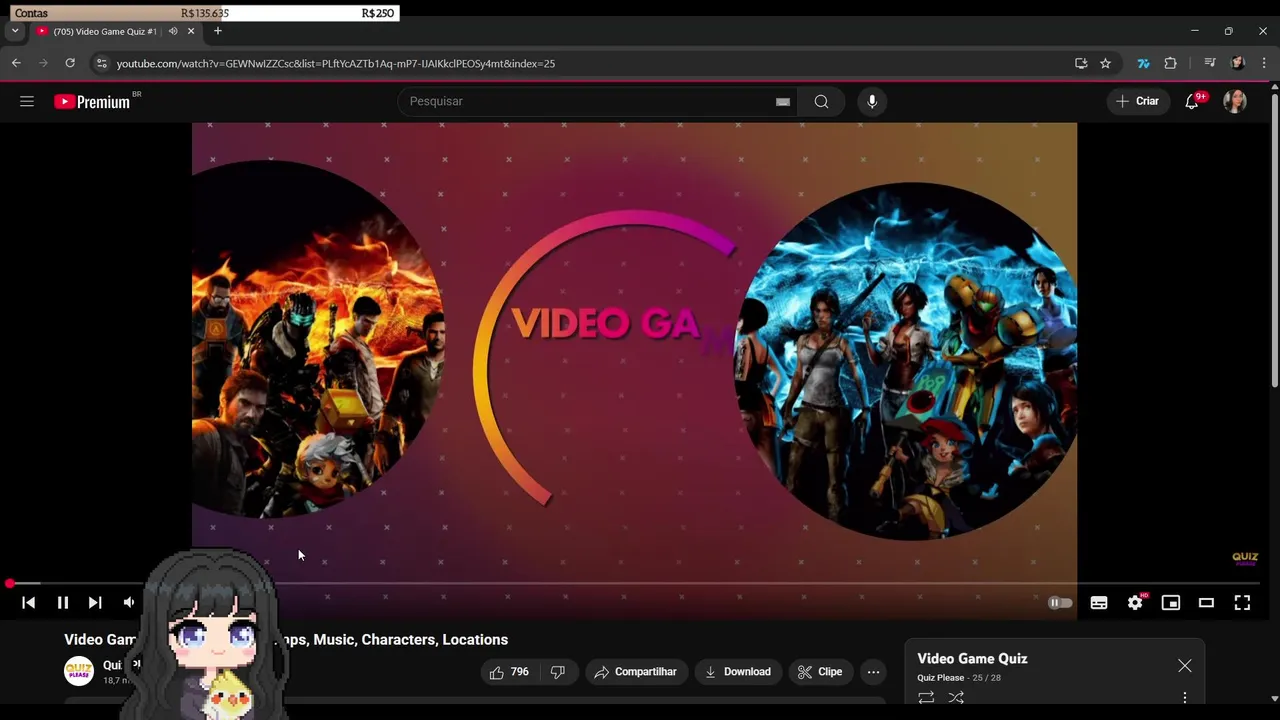
Task: Toggle playlist shuffle button
Action: tap(956, 698)
